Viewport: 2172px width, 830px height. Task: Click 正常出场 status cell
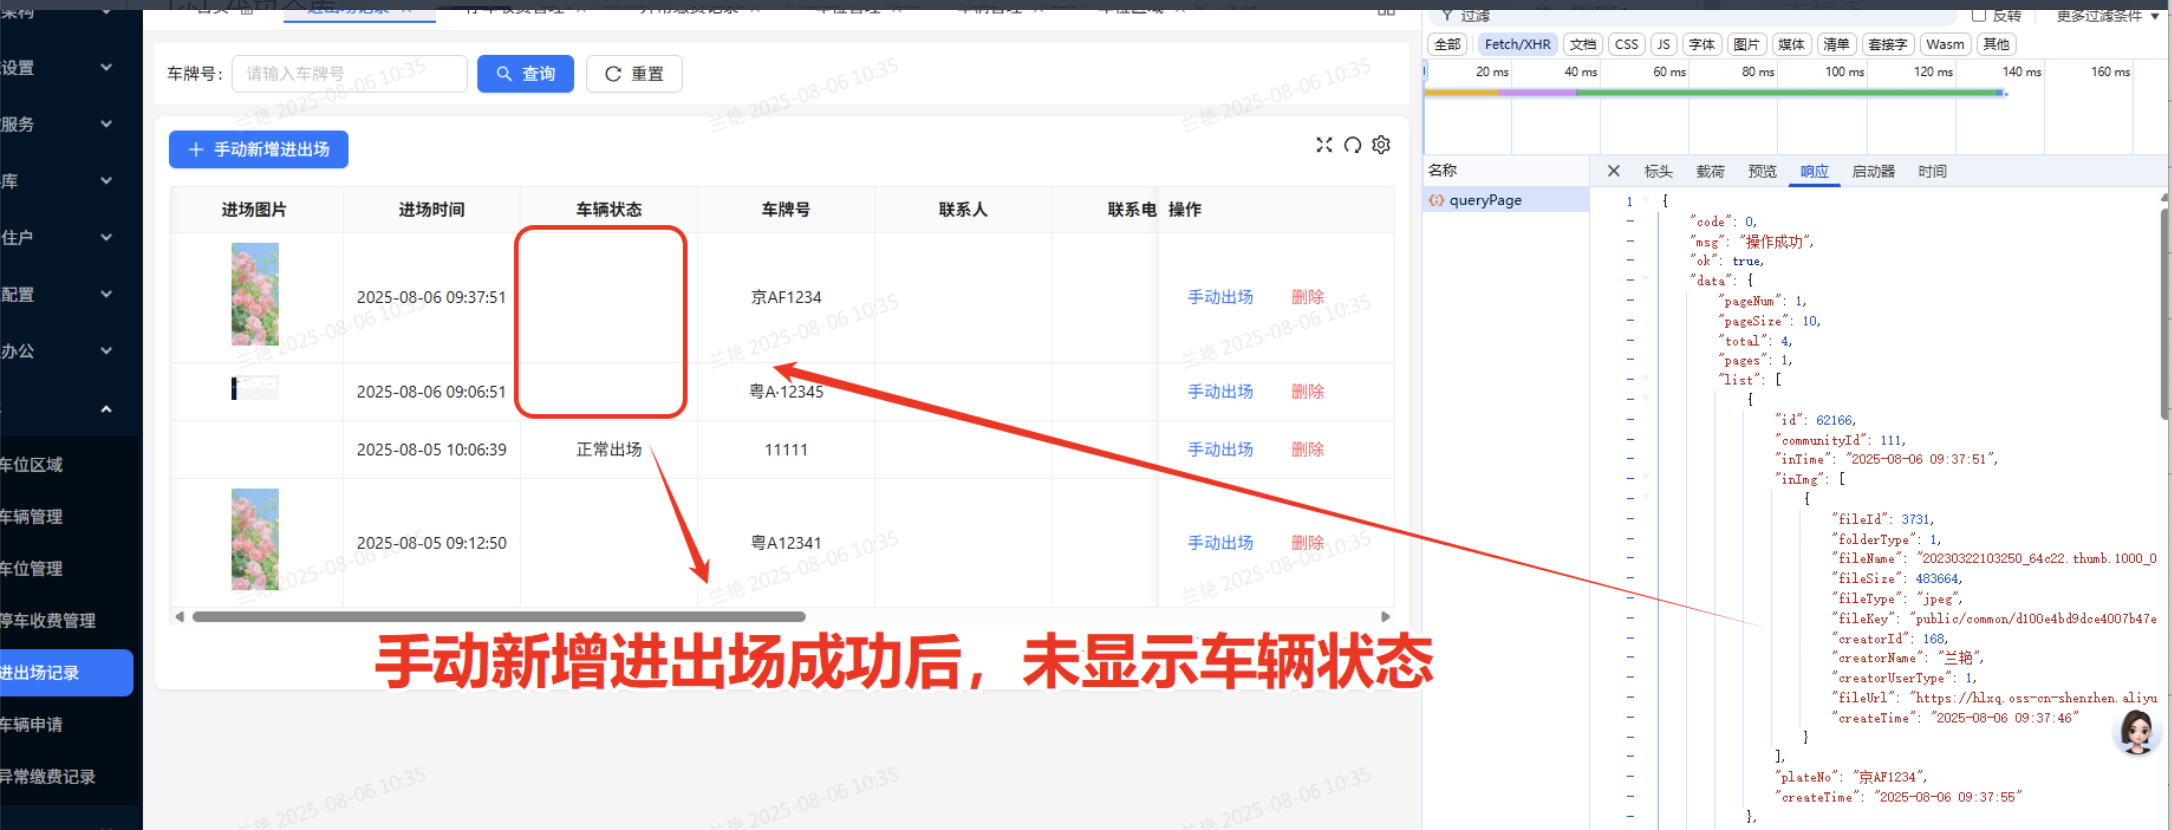(x=608, y=449)
